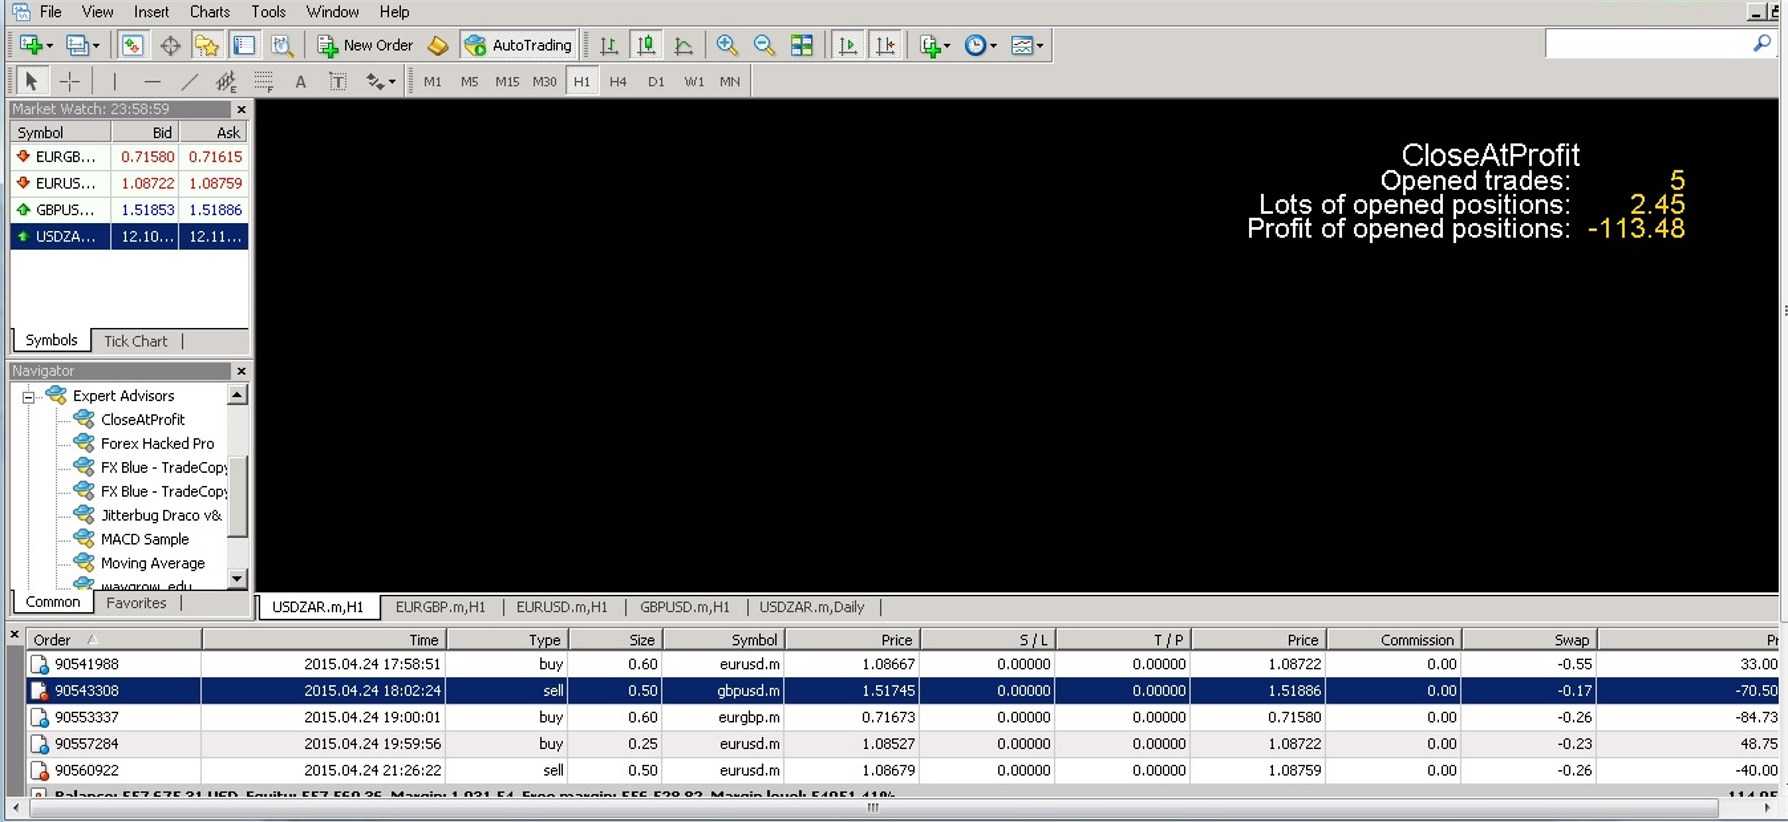
Task: Select the Trendline drawing tool
Action: pyautogui.click(x=189, y=81)
